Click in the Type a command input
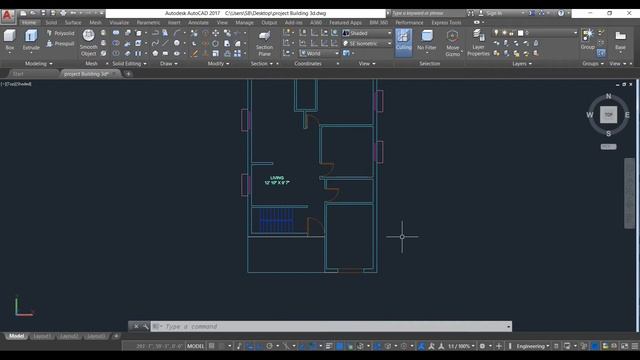640x360 pixels. [x=331, y=327]
